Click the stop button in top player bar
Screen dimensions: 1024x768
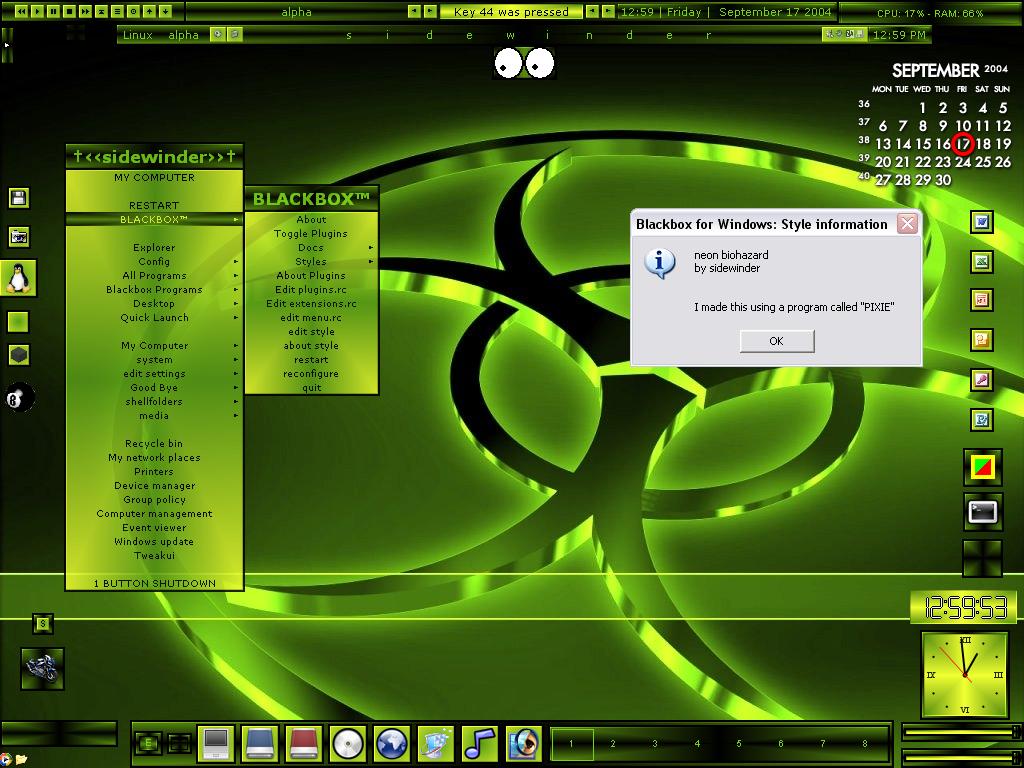click(69, 11)
